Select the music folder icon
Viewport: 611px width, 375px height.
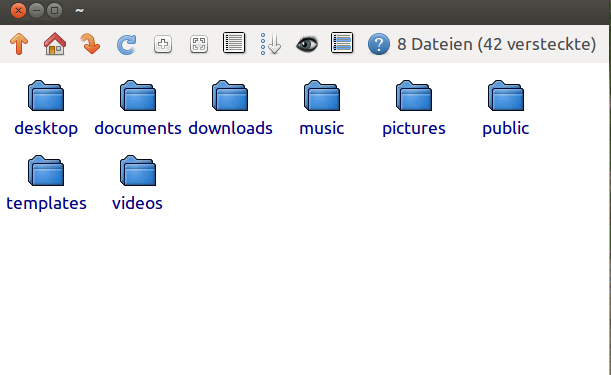[x=322, y=96]
